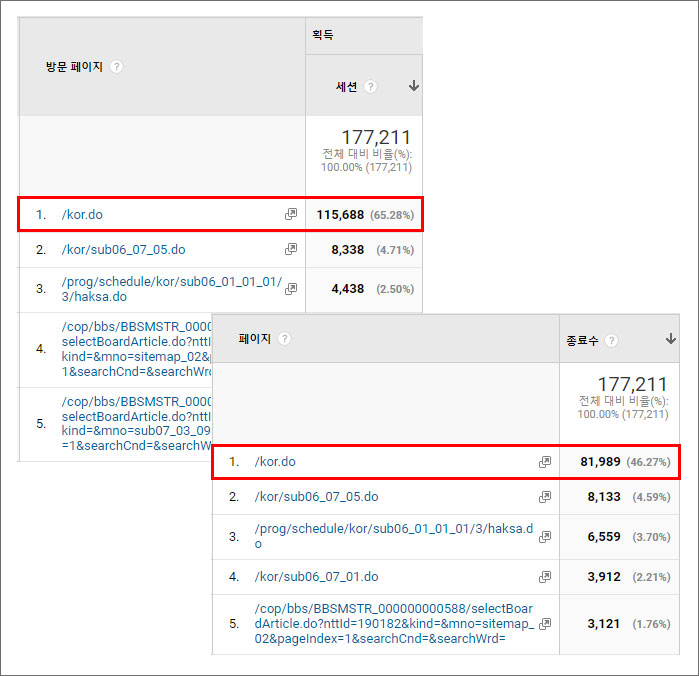Click external-link icon in 3,121 exits row
This screenshot has height=676, width=699.
click(x=545, y=624)
